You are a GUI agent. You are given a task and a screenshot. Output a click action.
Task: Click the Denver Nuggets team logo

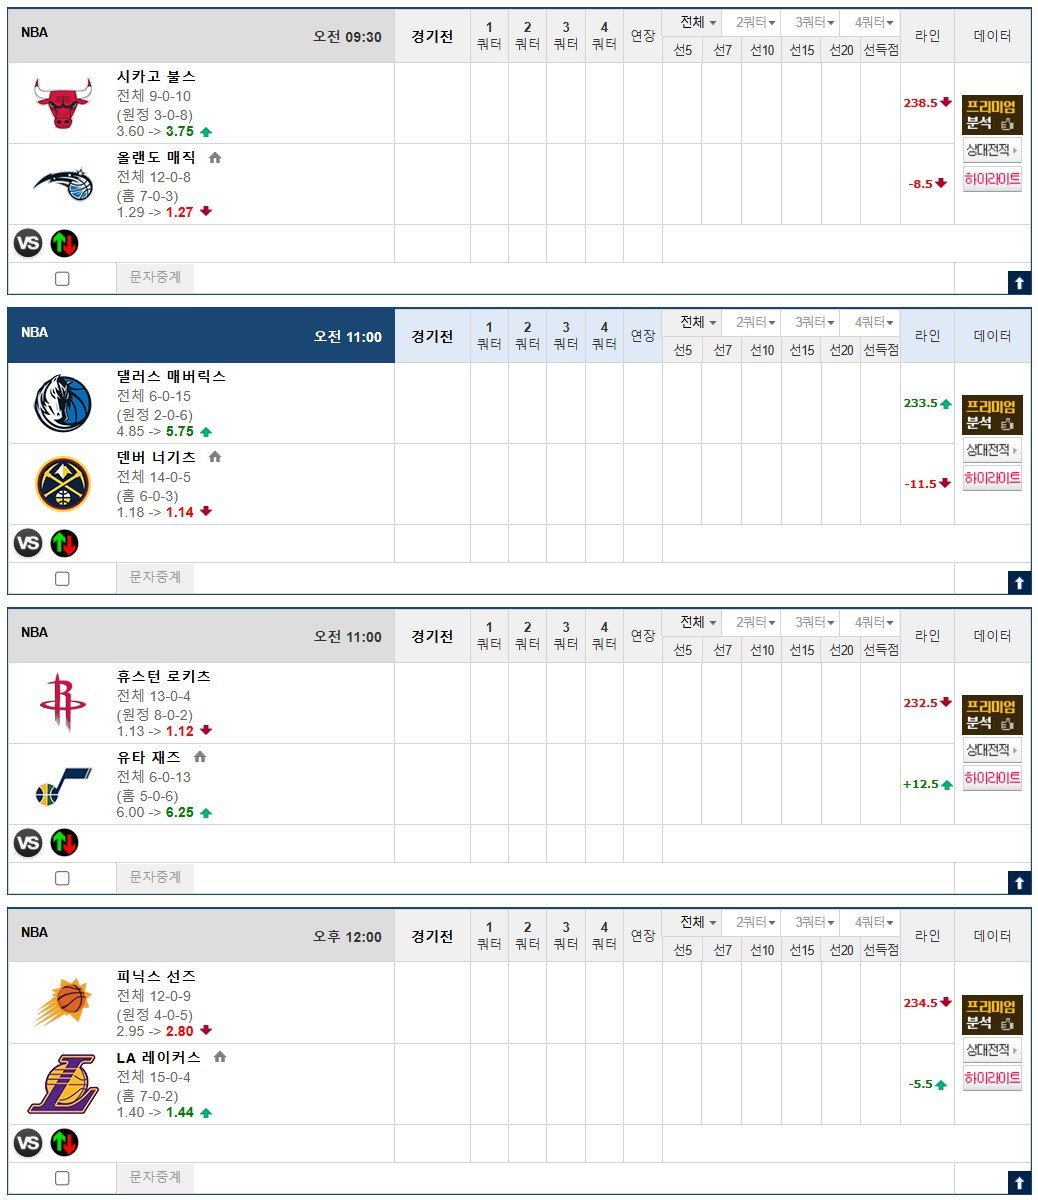point(63,484)
